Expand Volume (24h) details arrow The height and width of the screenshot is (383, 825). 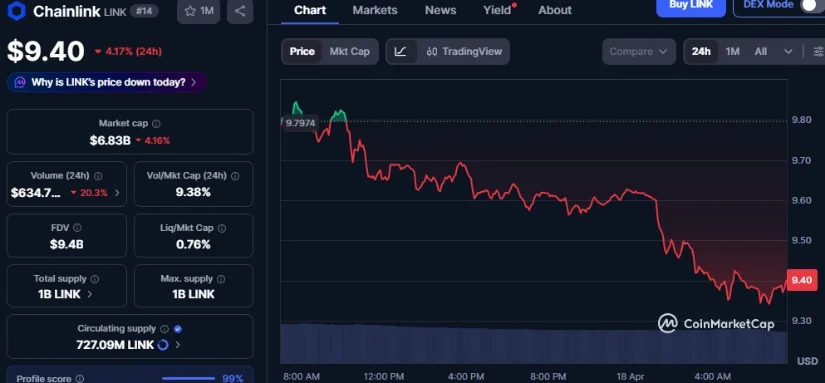tap(117, 193)
